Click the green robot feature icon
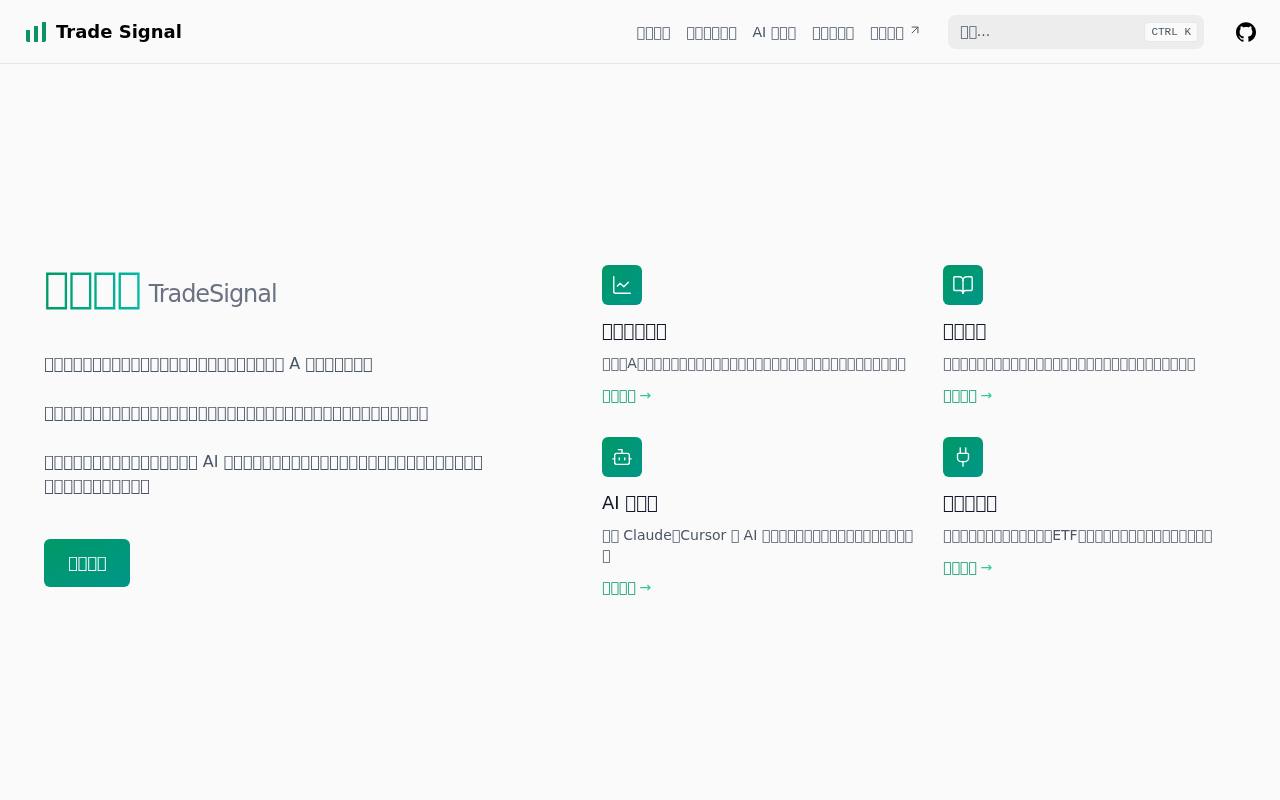 pyautogui.click(x=622, y=457)
